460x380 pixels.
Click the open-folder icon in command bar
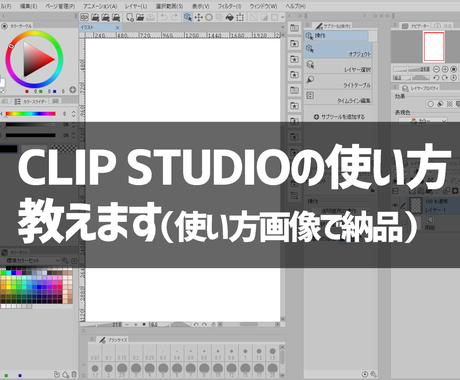tap(140, 17)
